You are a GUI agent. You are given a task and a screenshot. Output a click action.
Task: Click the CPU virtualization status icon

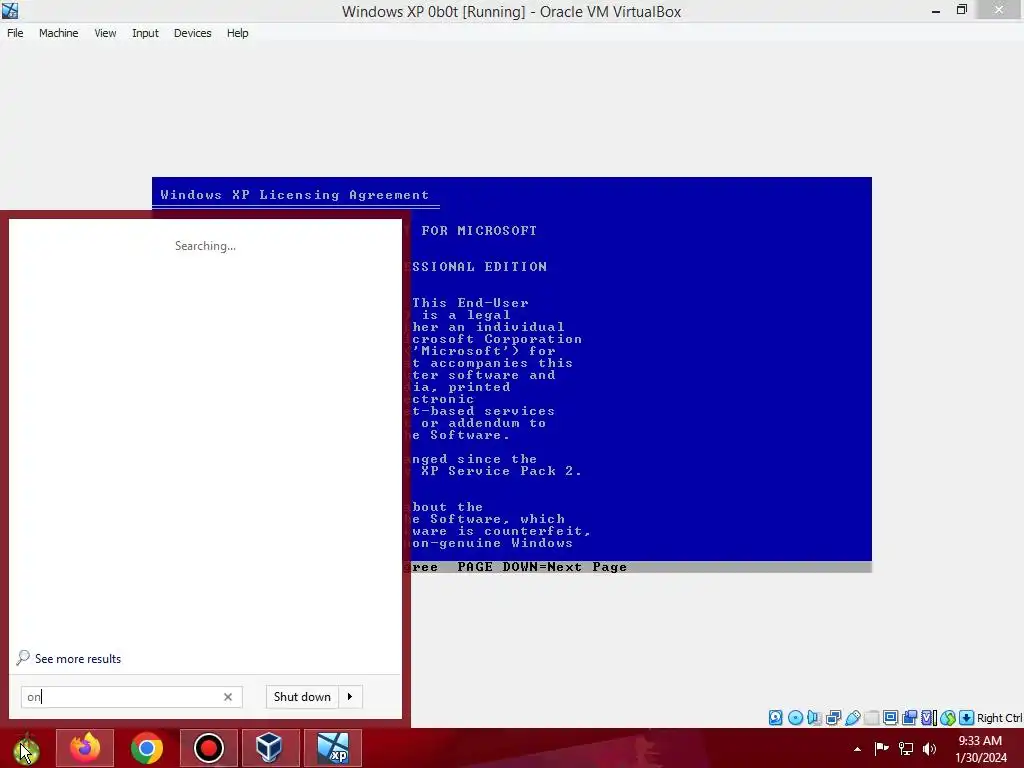928,718
